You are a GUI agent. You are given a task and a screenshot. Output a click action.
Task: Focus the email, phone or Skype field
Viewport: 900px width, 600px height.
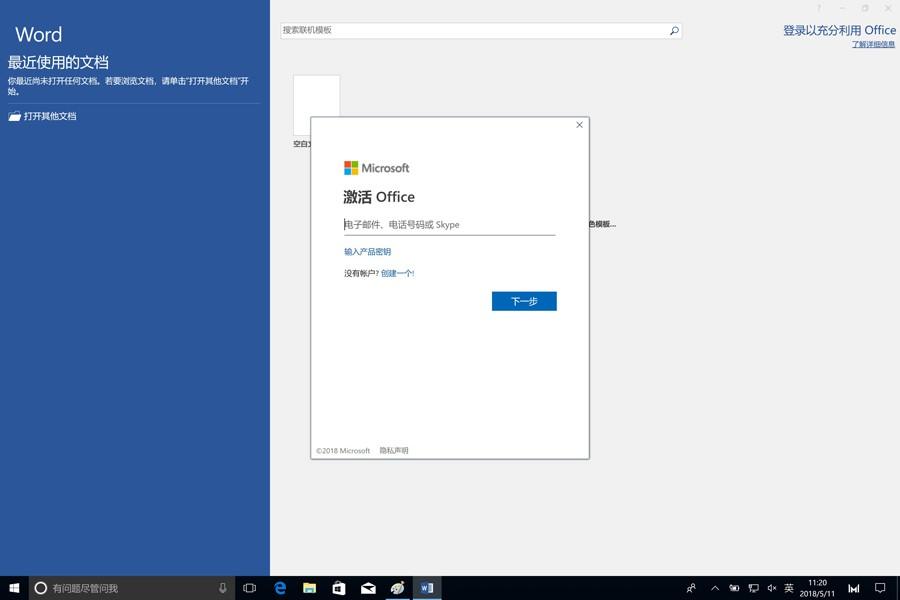click(449, 224)
